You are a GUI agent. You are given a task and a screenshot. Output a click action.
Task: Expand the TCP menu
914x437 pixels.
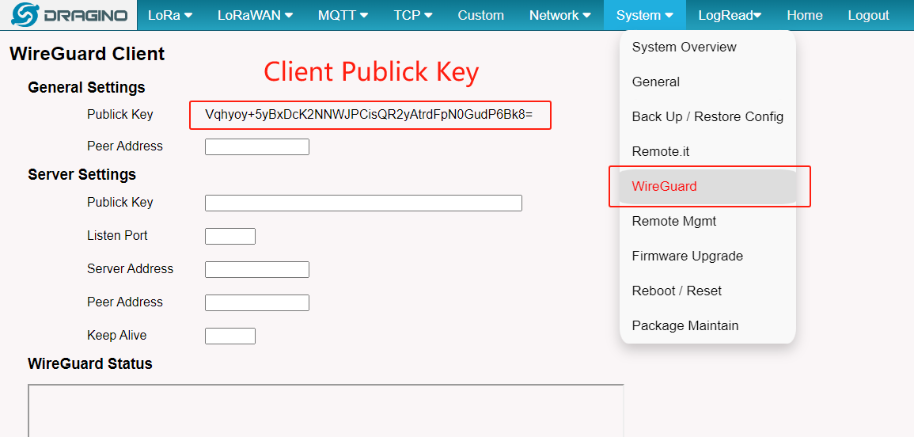415,16
